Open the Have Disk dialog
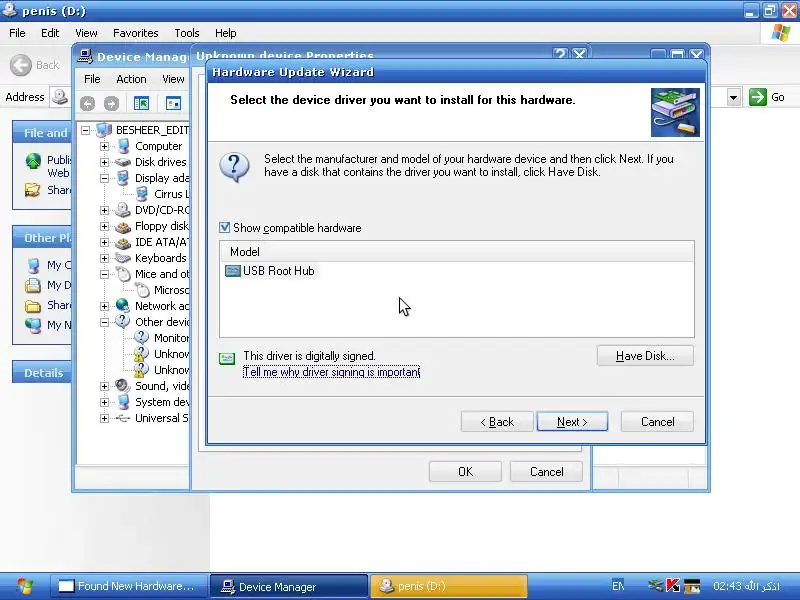Viewport: 800px width, 600px height. (x=645, y=356)
